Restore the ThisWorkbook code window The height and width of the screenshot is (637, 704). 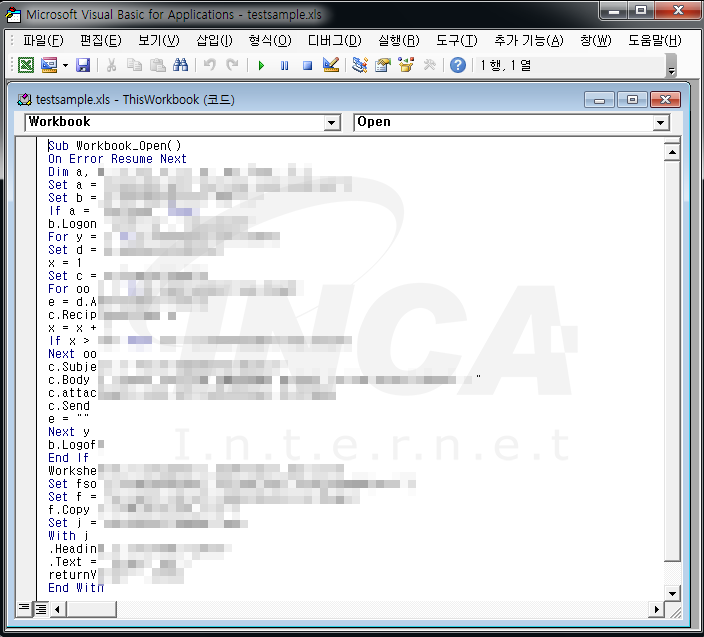(x=632, y=100)
